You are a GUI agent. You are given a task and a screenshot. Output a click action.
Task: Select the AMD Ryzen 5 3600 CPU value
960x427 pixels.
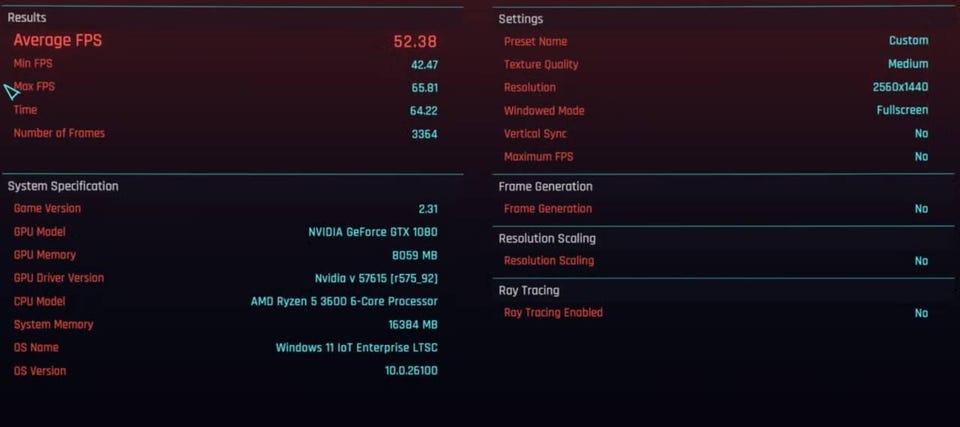point(344,301)
